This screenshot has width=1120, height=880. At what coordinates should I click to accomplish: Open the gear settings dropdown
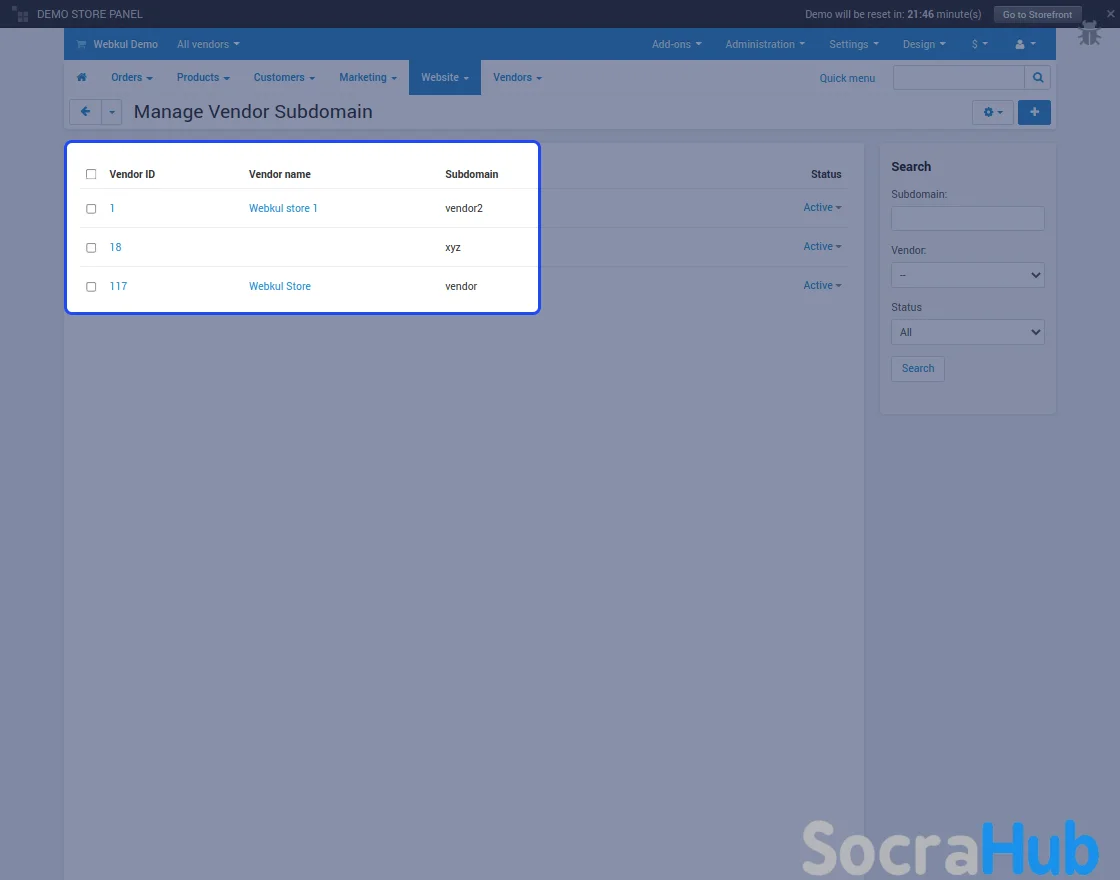[992, 112]
